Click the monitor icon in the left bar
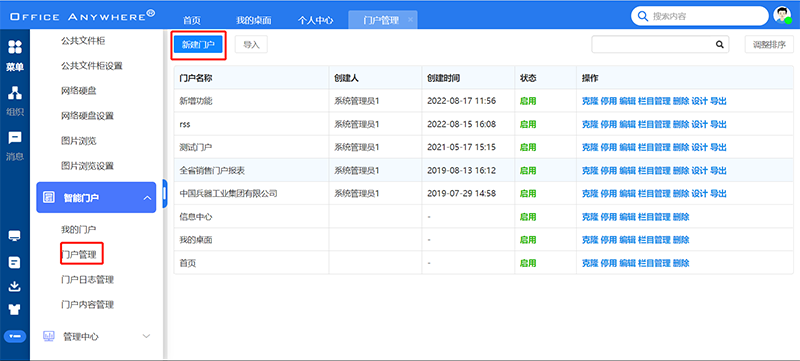This screenshot has height=361, width=800. point(15,236)
